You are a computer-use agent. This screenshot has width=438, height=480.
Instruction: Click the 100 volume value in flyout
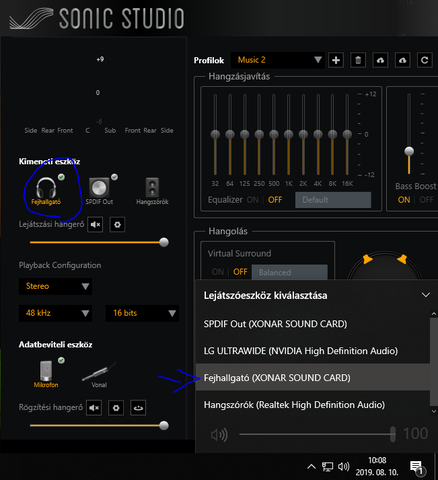click(415, 434)
